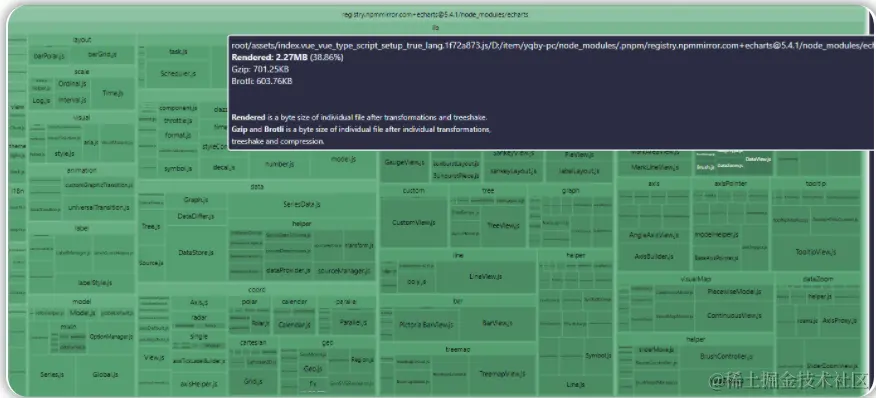Open the Ordinal.js block in scale

(72, 84)
